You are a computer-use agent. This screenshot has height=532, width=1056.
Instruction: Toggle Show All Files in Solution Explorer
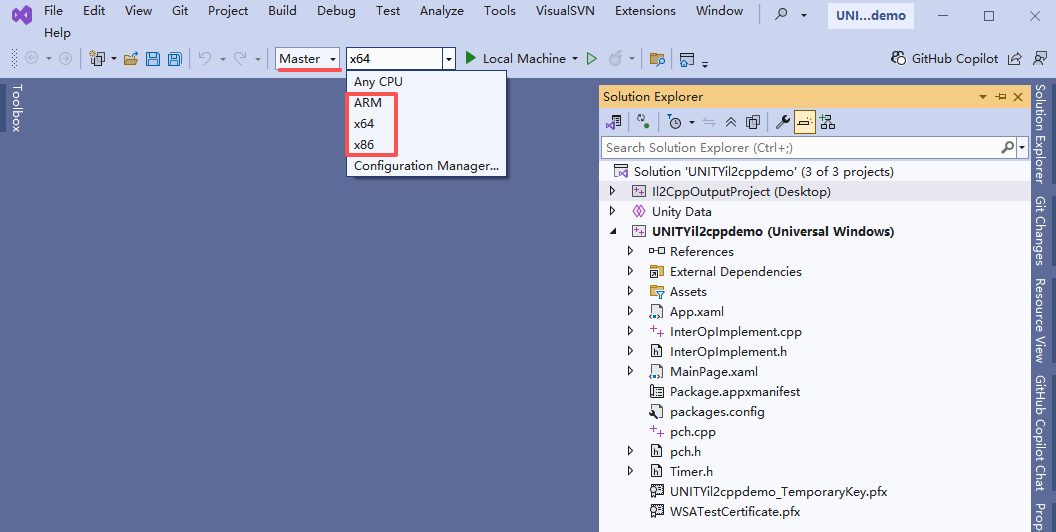[753, 122]
